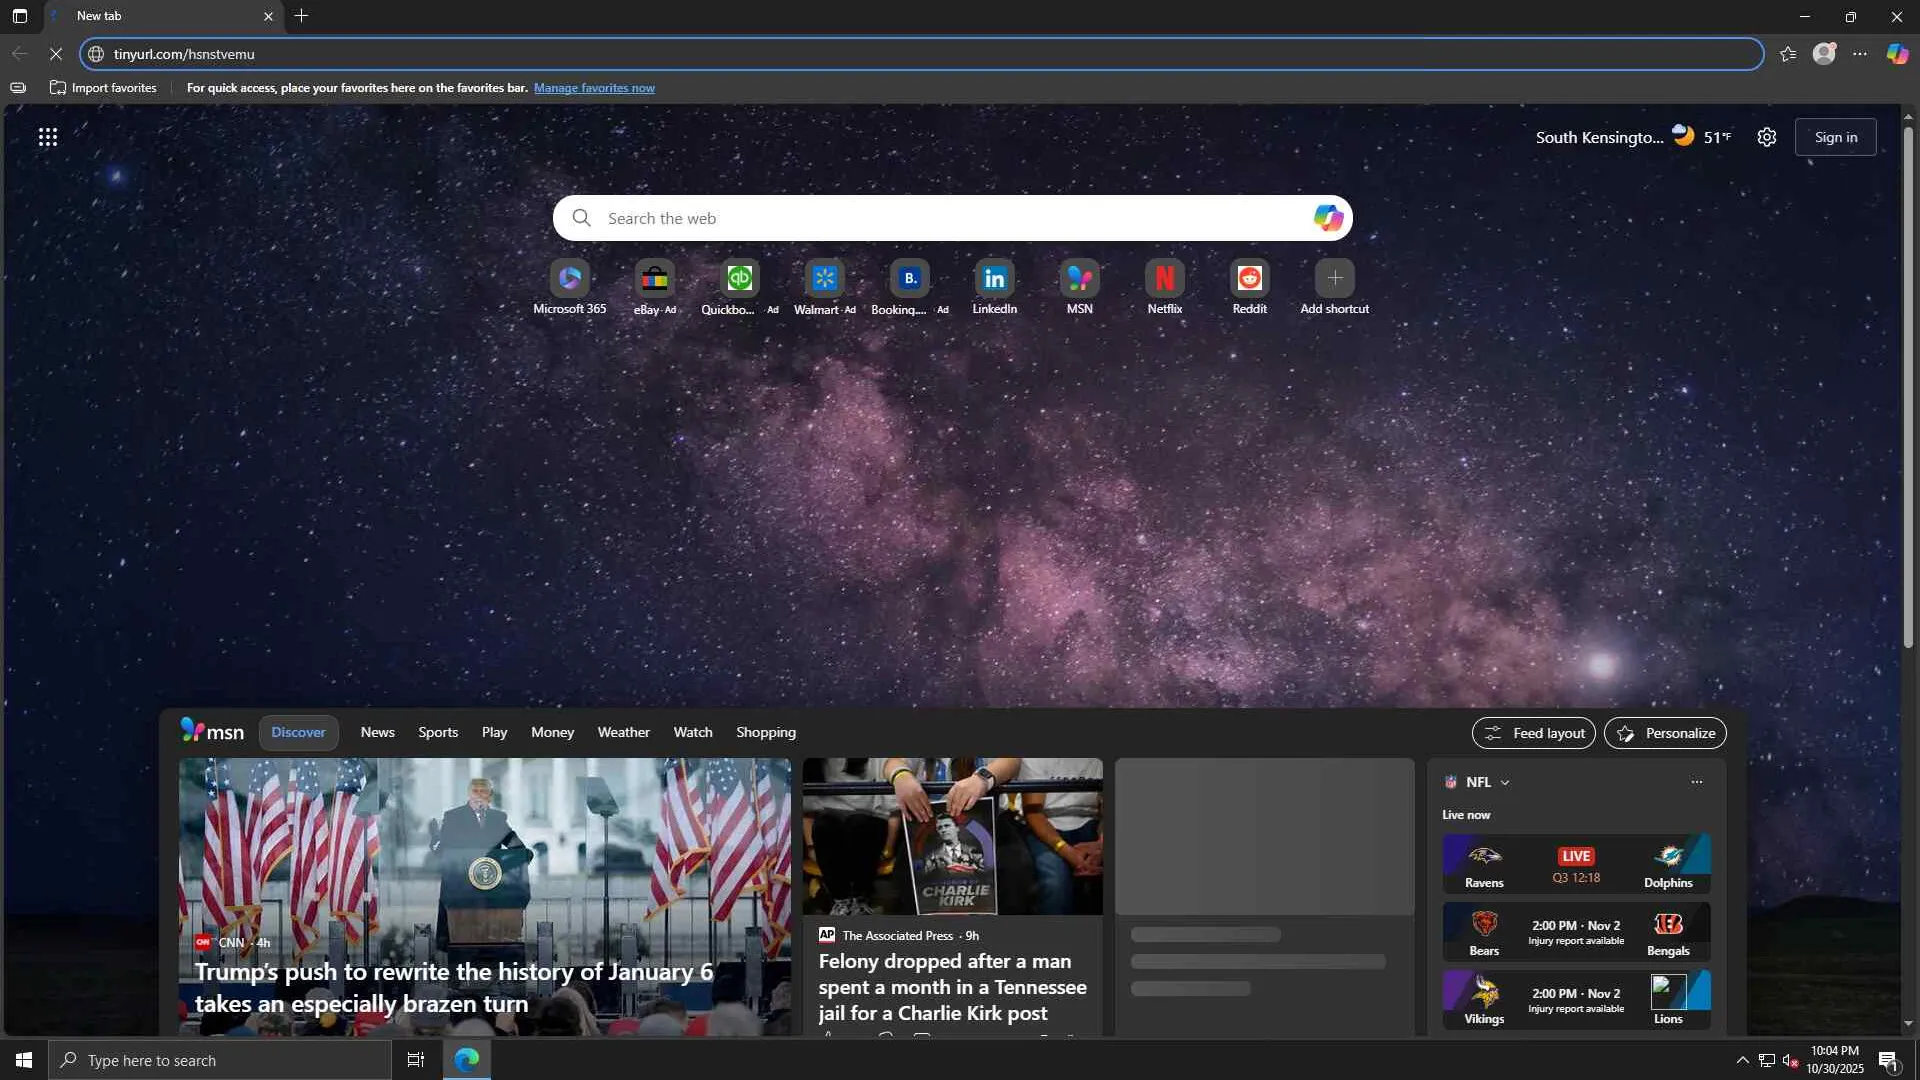
Task: Open page settings gear icon
Action: click(1767, 137)
